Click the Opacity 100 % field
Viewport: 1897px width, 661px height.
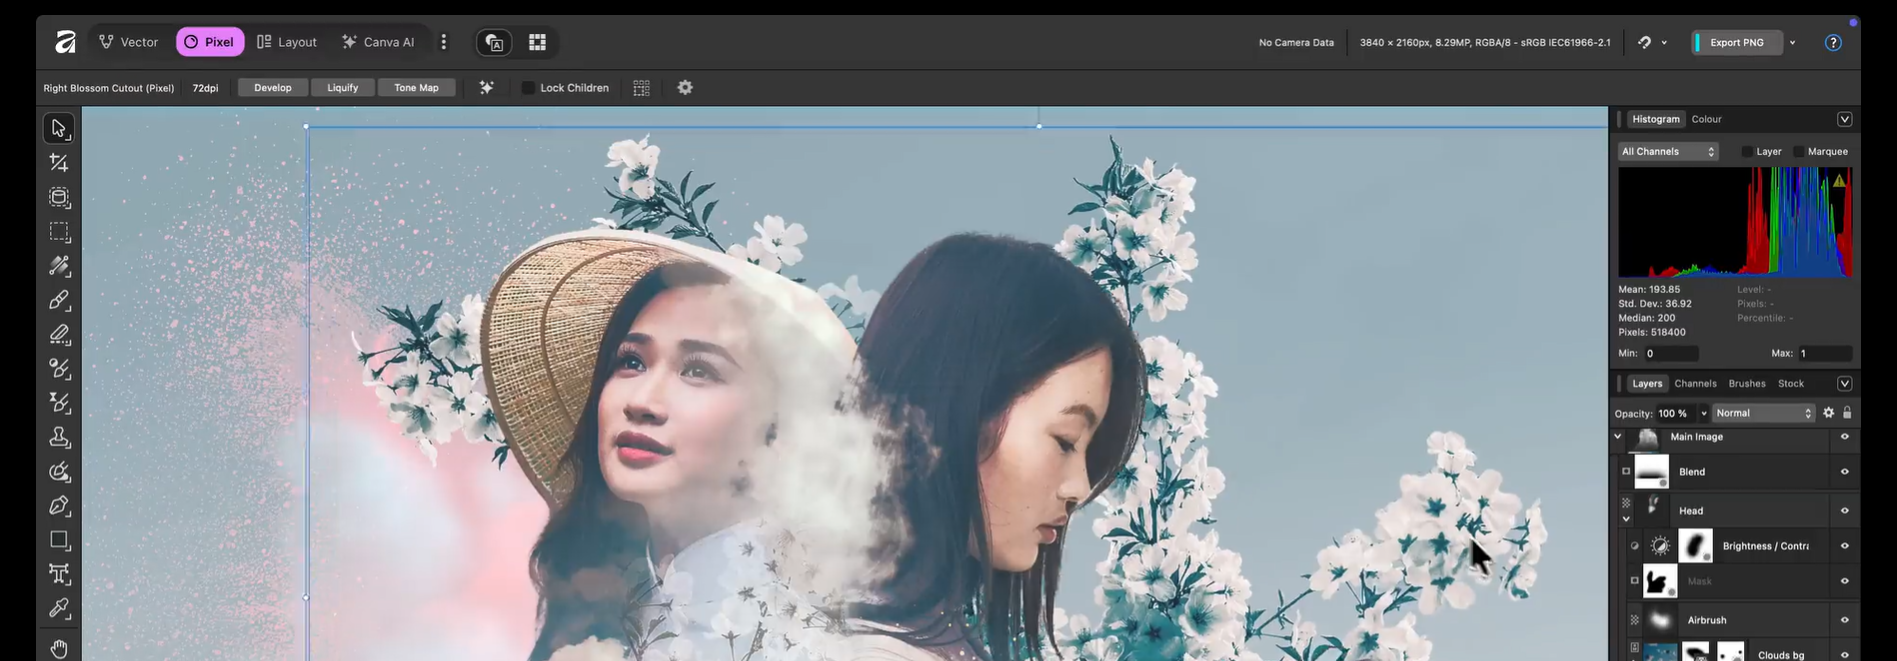(x=1673, y=413)
